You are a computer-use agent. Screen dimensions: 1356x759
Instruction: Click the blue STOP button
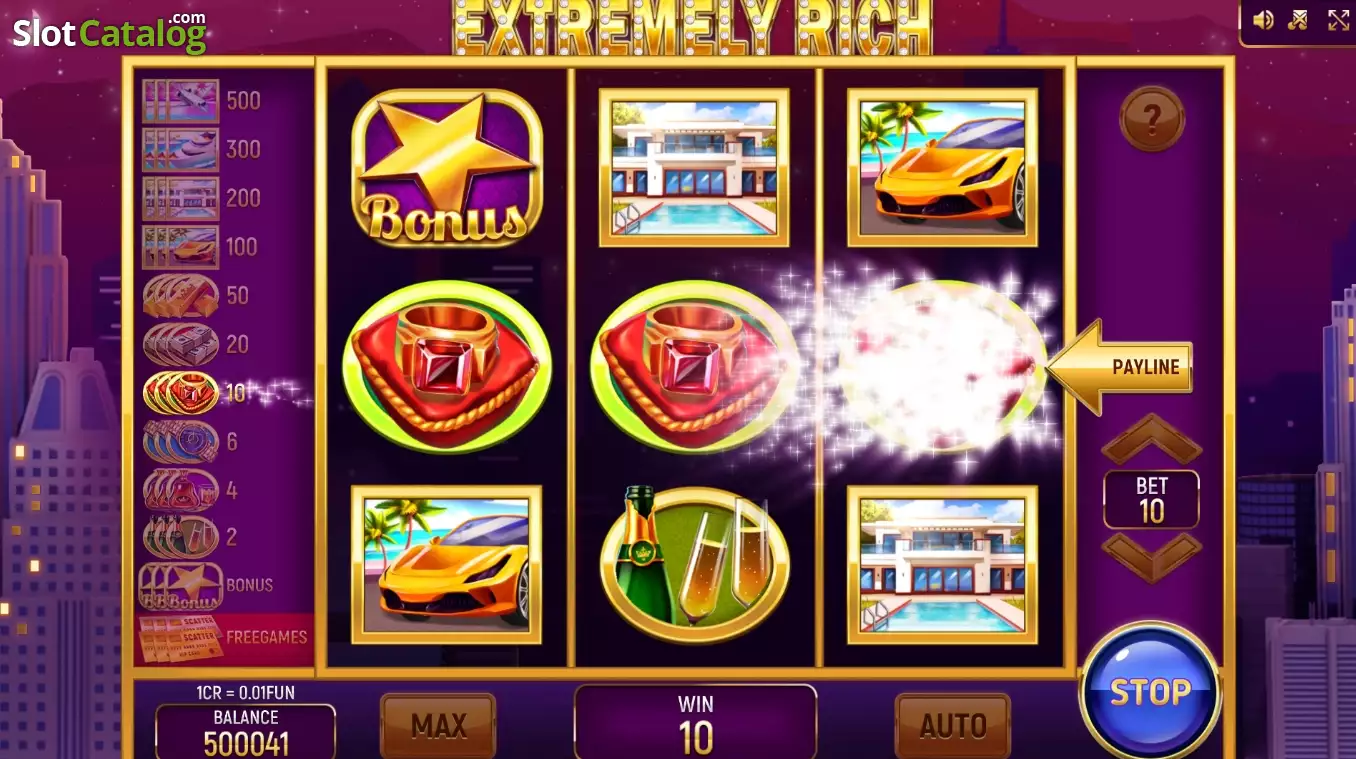click(x=1150, y=692)
